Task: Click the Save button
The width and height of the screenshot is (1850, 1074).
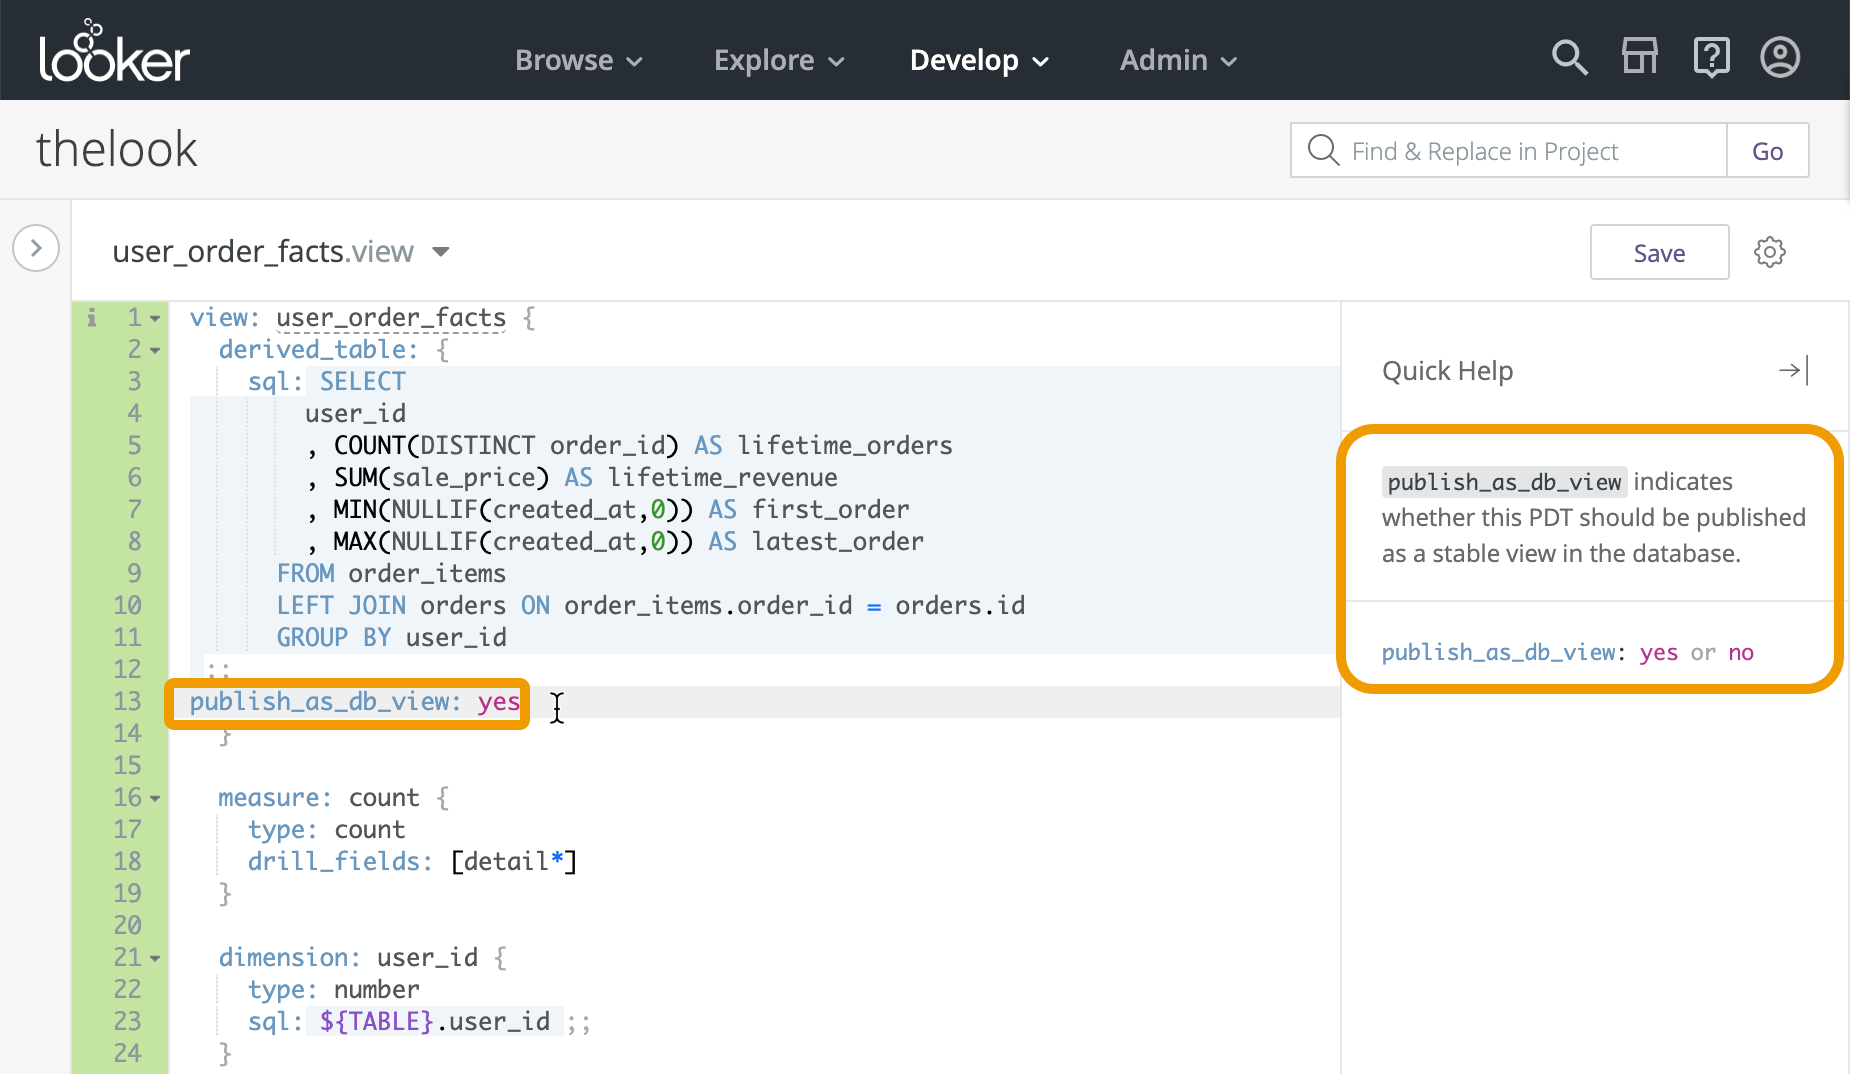Action: (1659, 253)
